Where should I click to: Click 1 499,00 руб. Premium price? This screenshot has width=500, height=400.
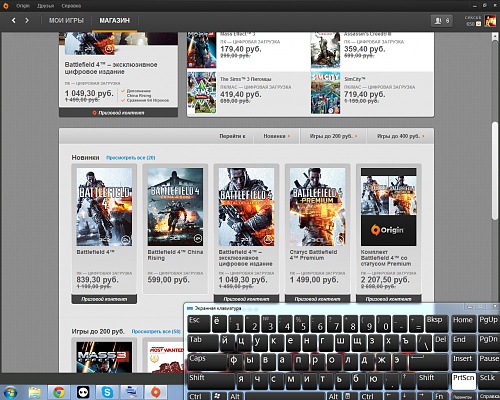pos(314,280)
